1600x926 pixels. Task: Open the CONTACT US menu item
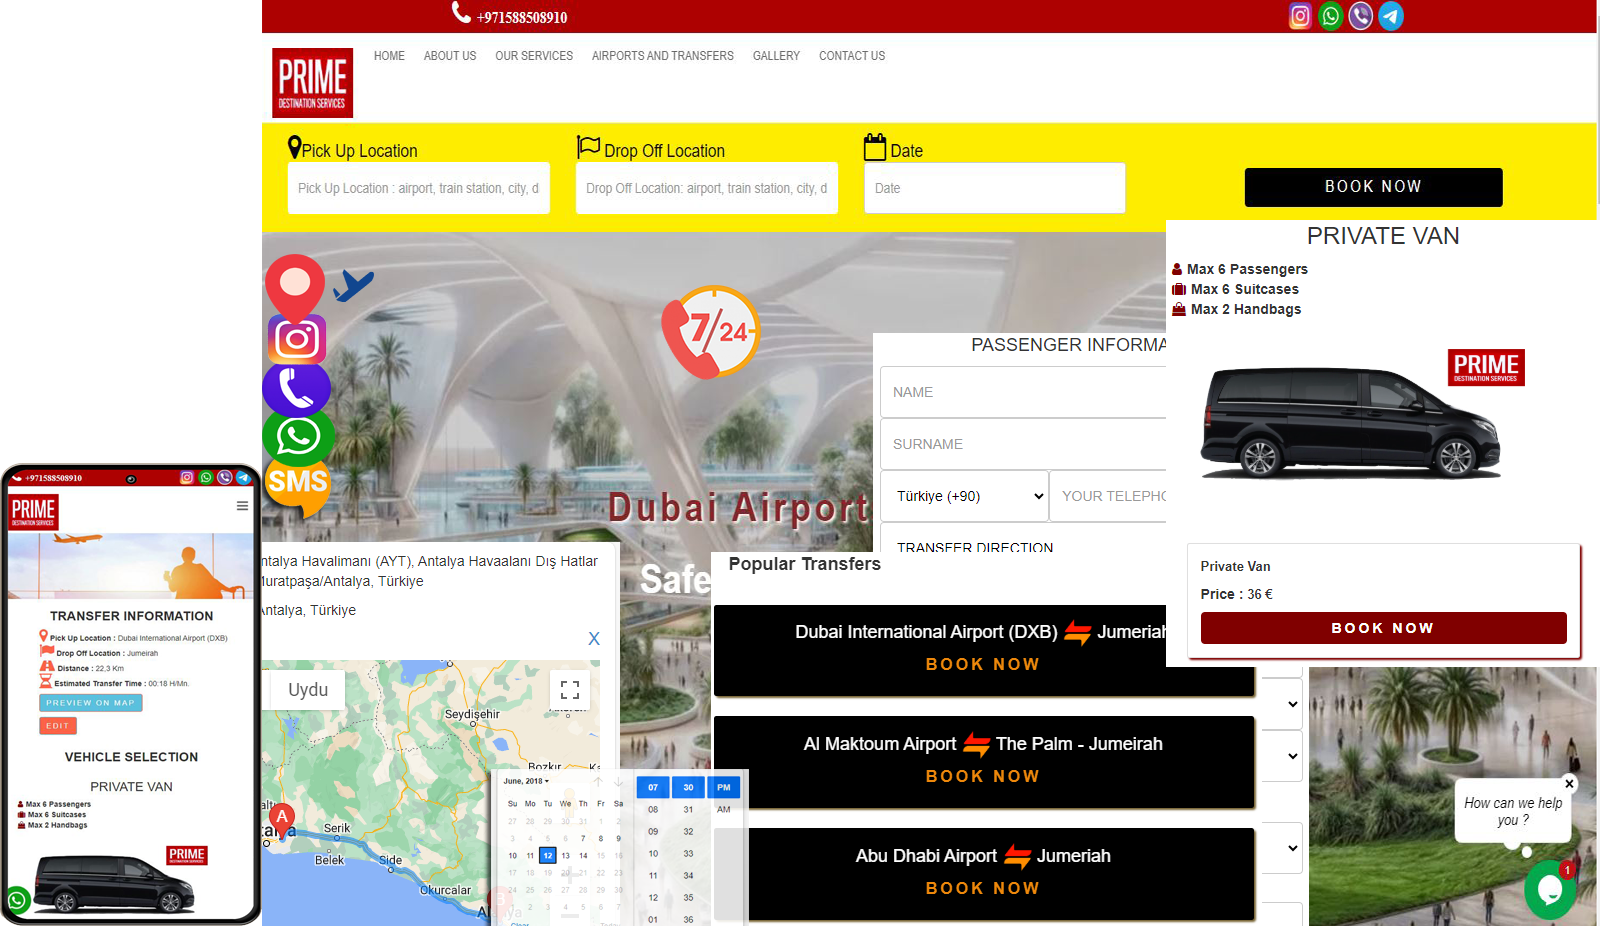click(x=852, y=56)
